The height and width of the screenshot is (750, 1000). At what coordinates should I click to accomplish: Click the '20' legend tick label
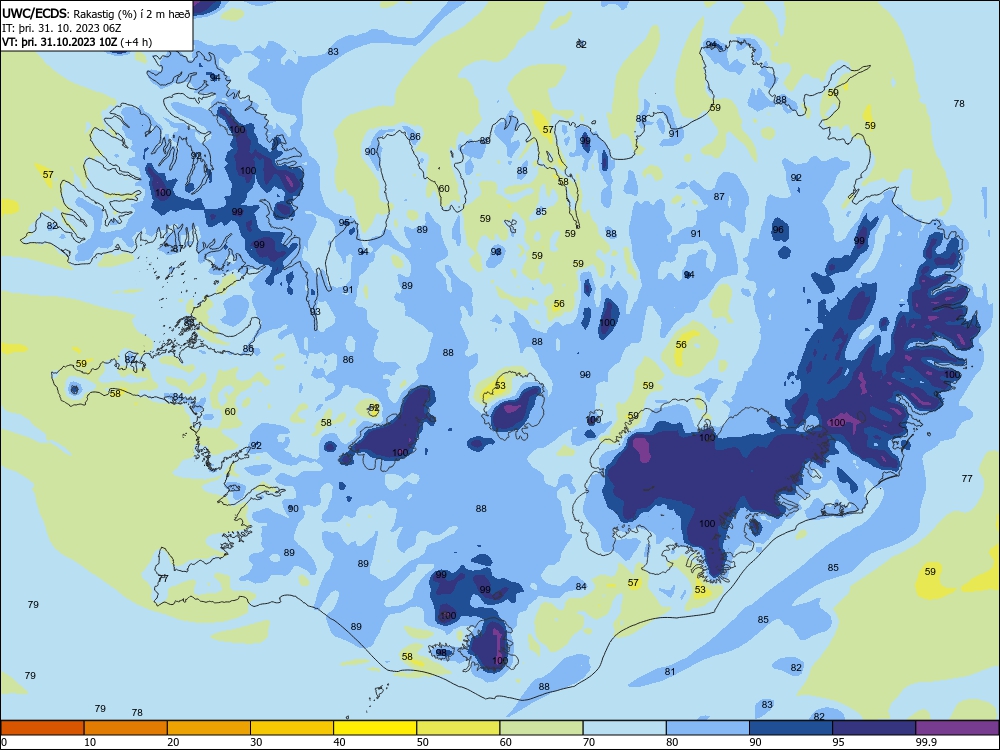coord(173,742)
